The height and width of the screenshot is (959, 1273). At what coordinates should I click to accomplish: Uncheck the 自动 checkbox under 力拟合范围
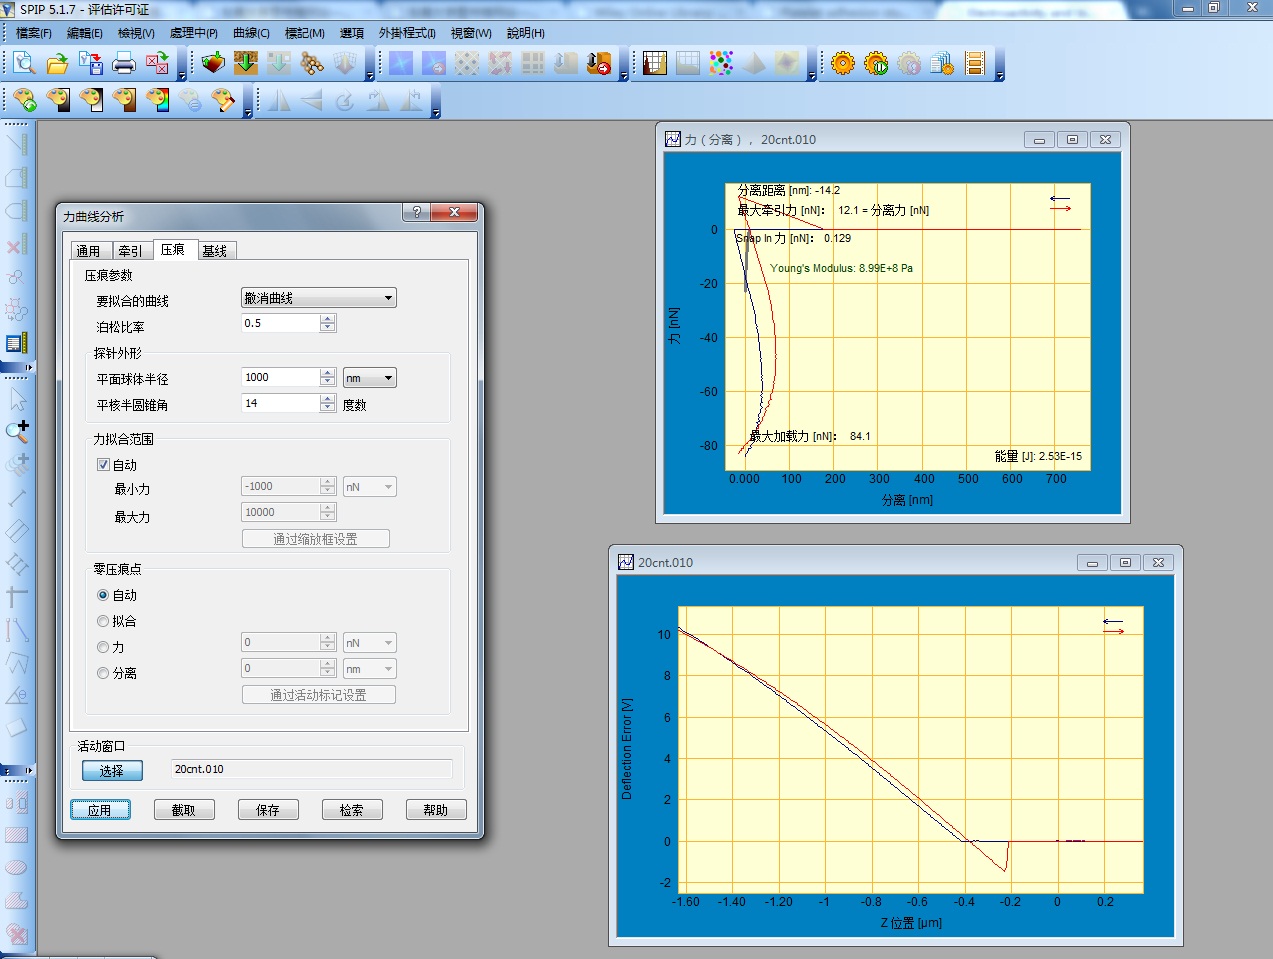[103, 465]
